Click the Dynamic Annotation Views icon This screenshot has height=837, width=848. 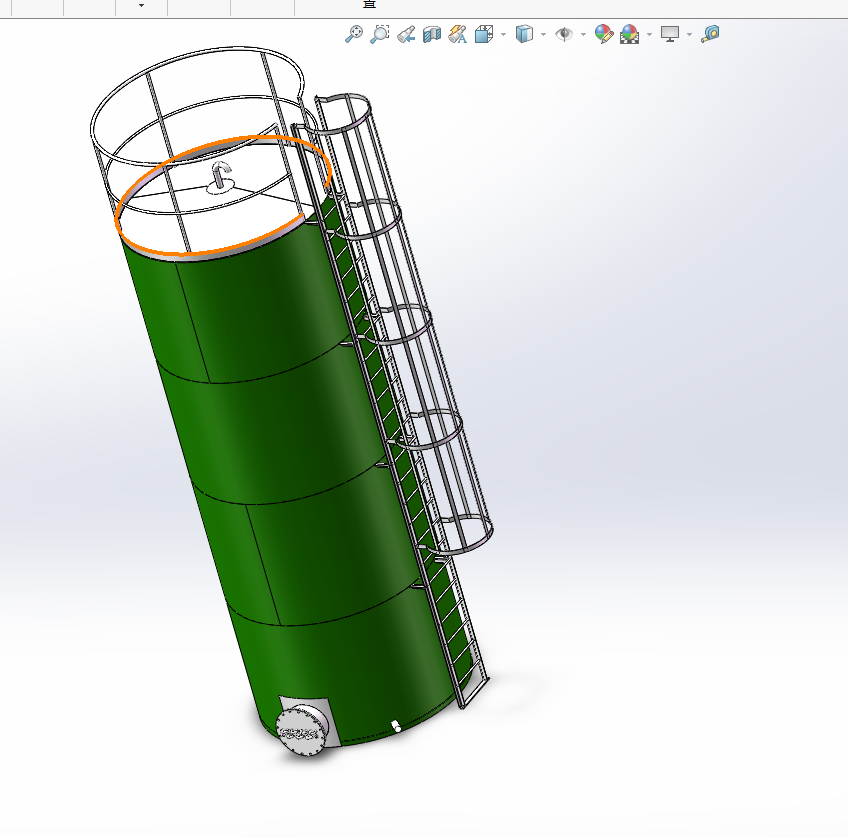coord(458,34)
